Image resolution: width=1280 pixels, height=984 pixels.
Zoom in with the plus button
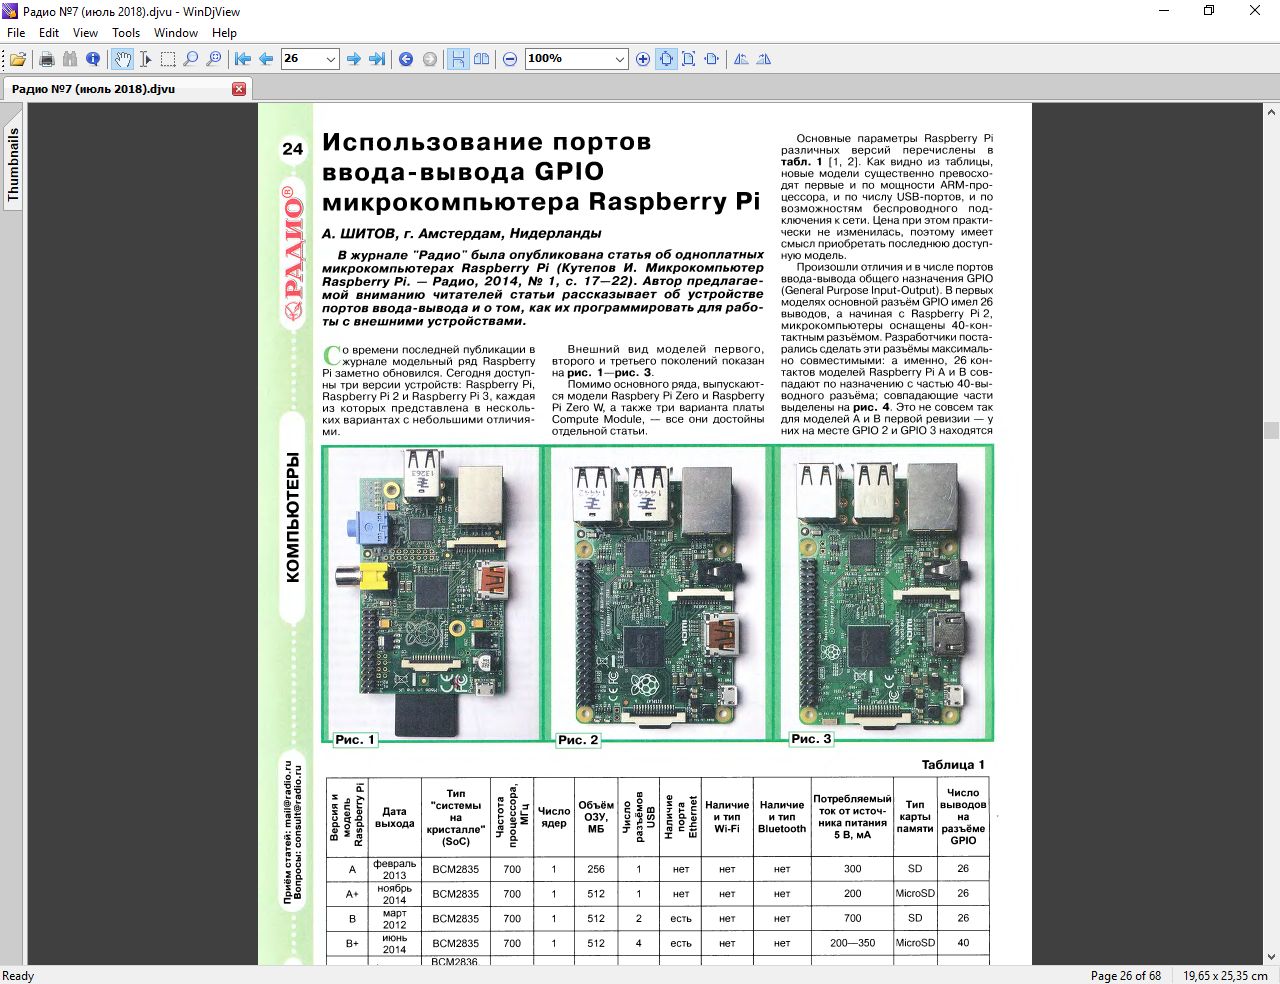point(643,59)
